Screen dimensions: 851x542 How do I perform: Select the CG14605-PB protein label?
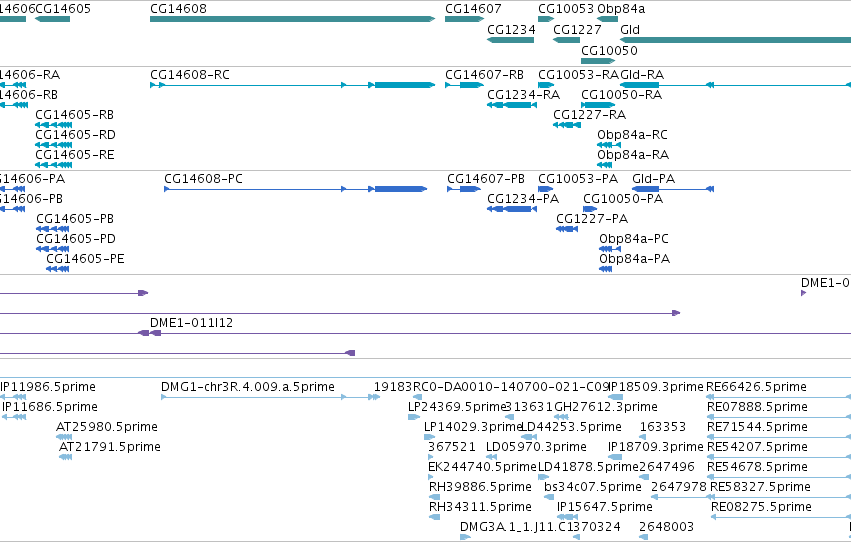[x=75, y=219]
